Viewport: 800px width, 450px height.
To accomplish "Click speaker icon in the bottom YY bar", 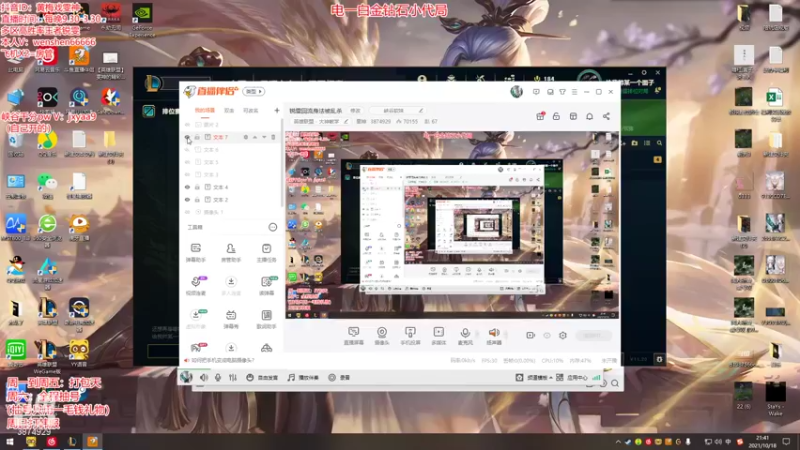I will pyautogui.click(x=204, y=378).
